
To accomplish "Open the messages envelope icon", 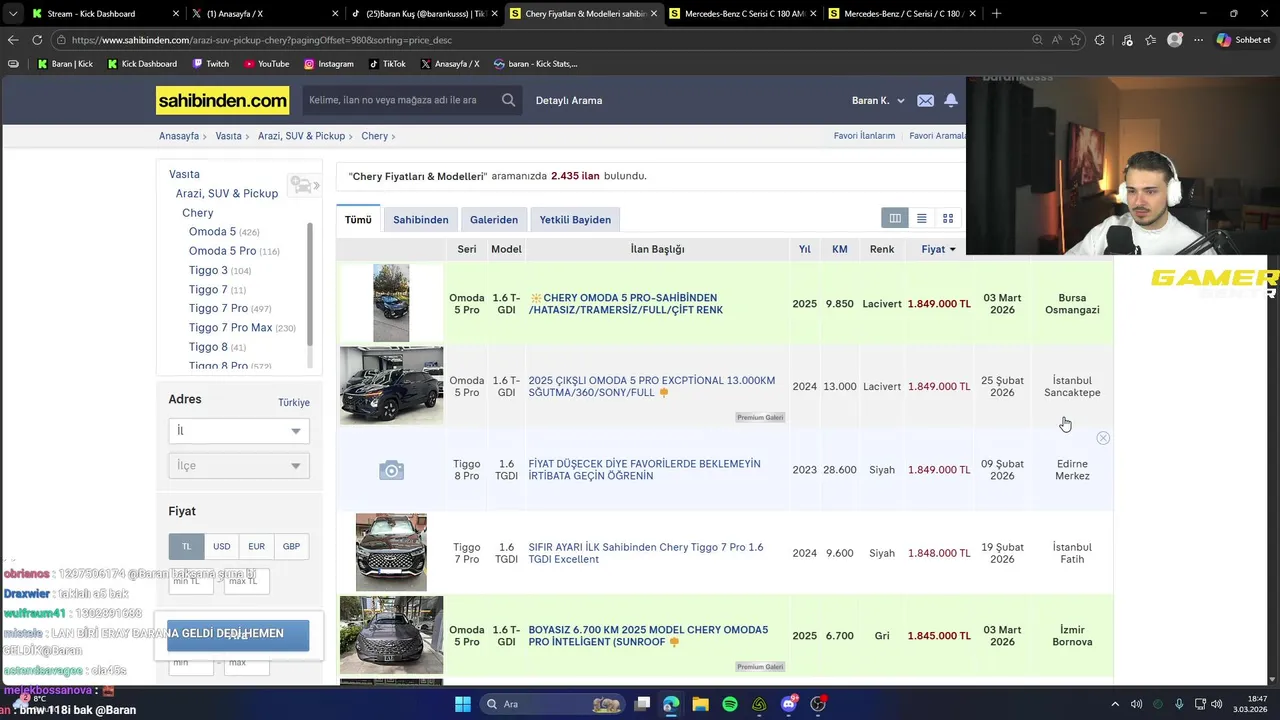I will (925, 100).
